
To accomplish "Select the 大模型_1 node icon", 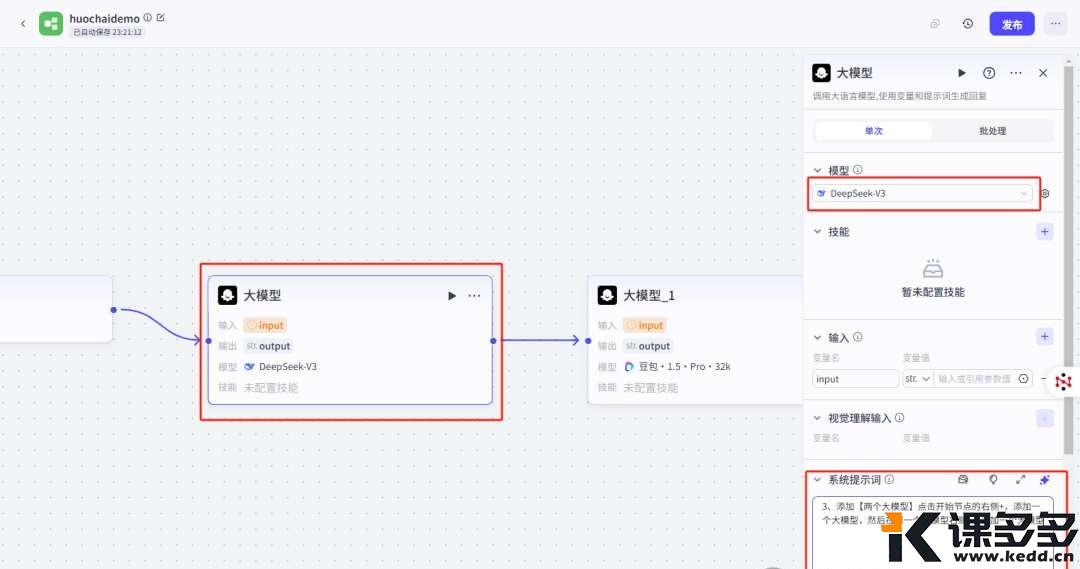I will (x=607, y=296).
